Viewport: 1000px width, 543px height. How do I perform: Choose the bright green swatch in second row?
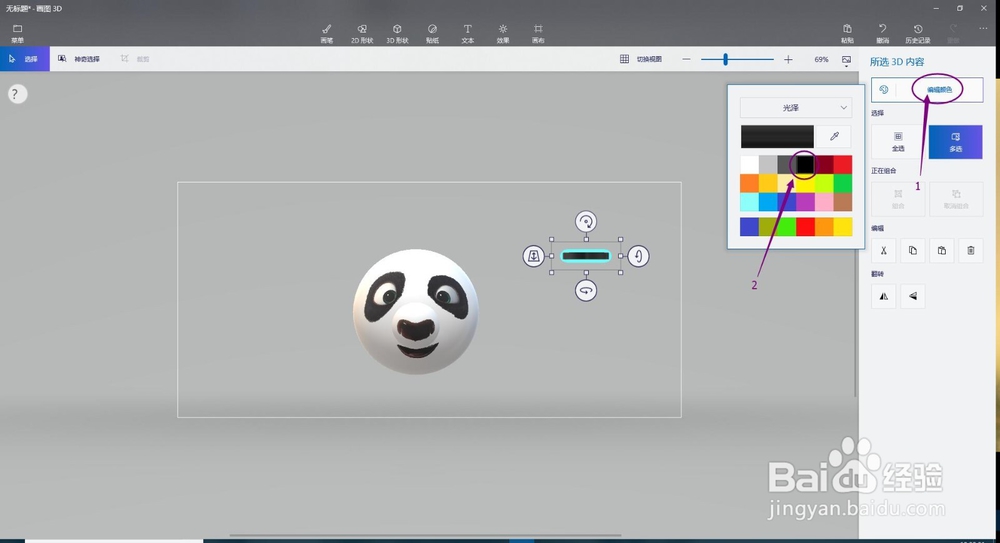click(842, 183)
